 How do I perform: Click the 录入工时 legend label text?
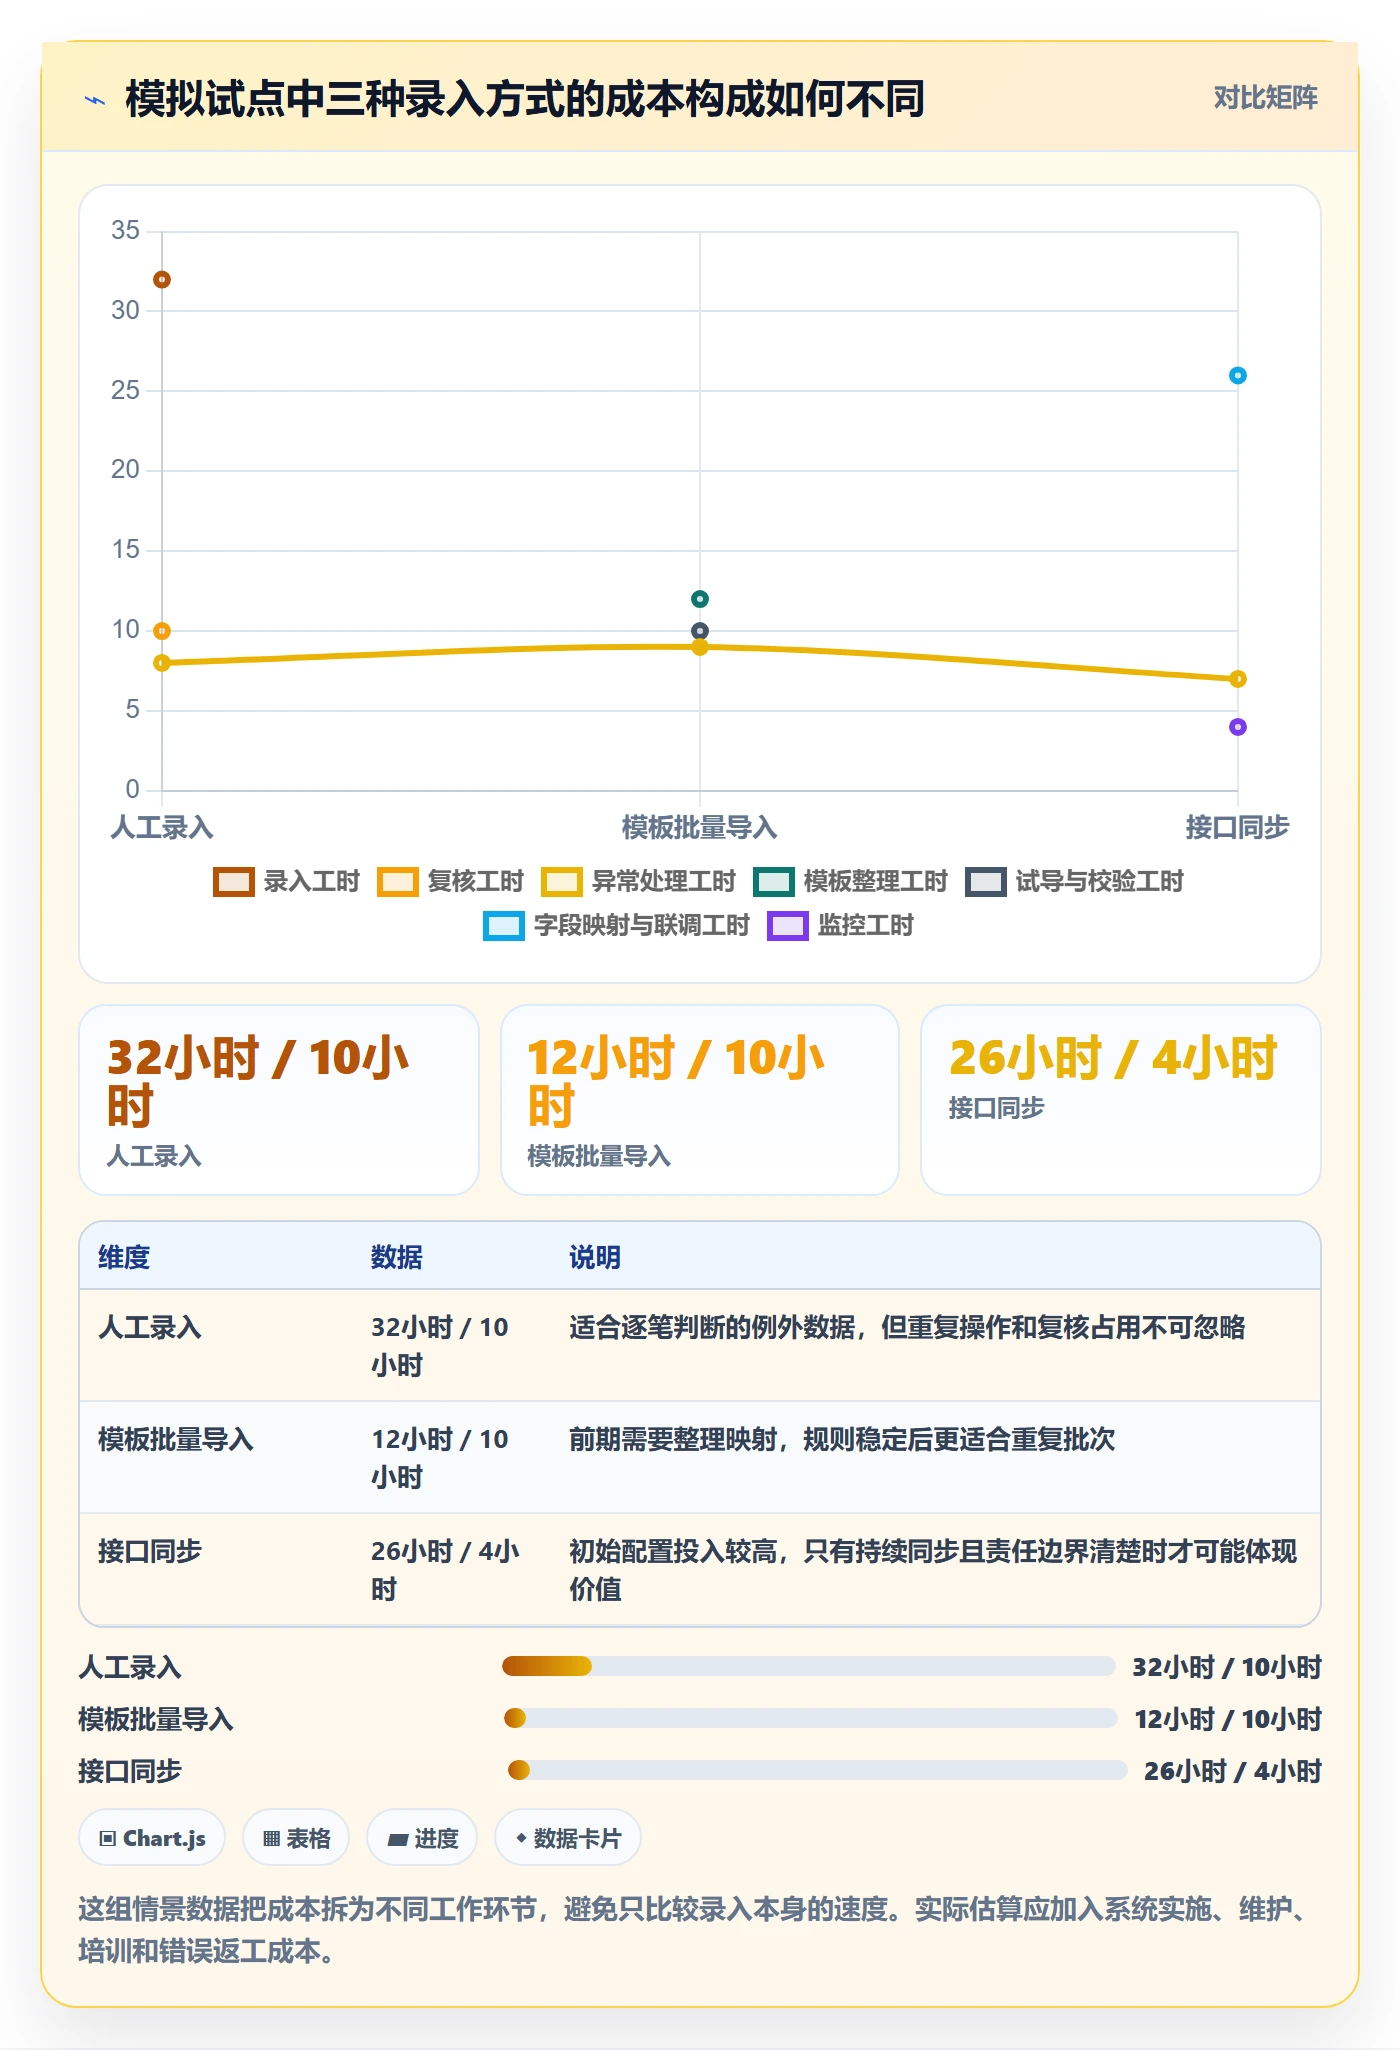(x=312, y=882)
